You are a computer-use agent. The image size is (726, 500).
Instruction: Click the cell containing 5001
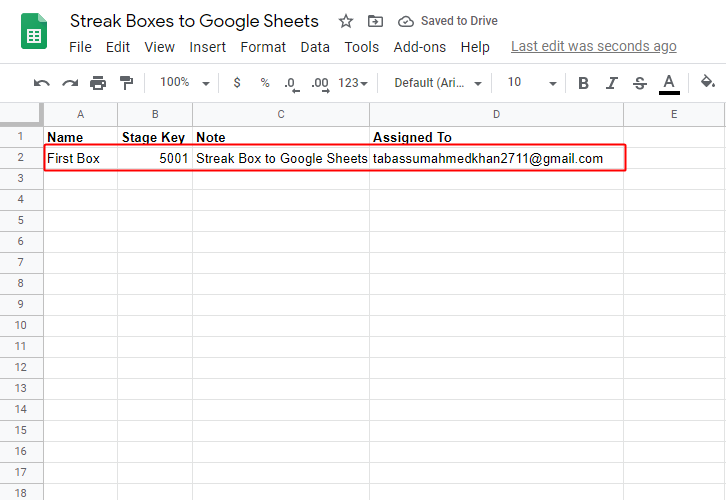155,158
